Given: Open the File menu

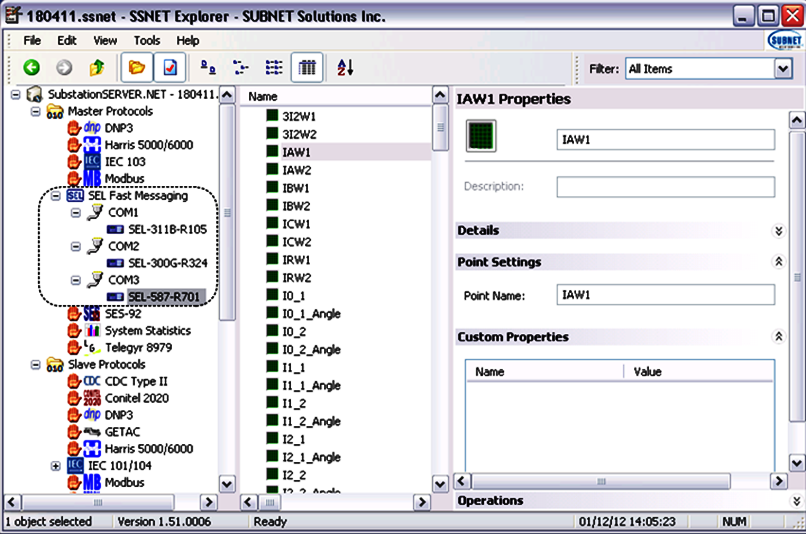Looking at the screenshot, I should point(32,41).
